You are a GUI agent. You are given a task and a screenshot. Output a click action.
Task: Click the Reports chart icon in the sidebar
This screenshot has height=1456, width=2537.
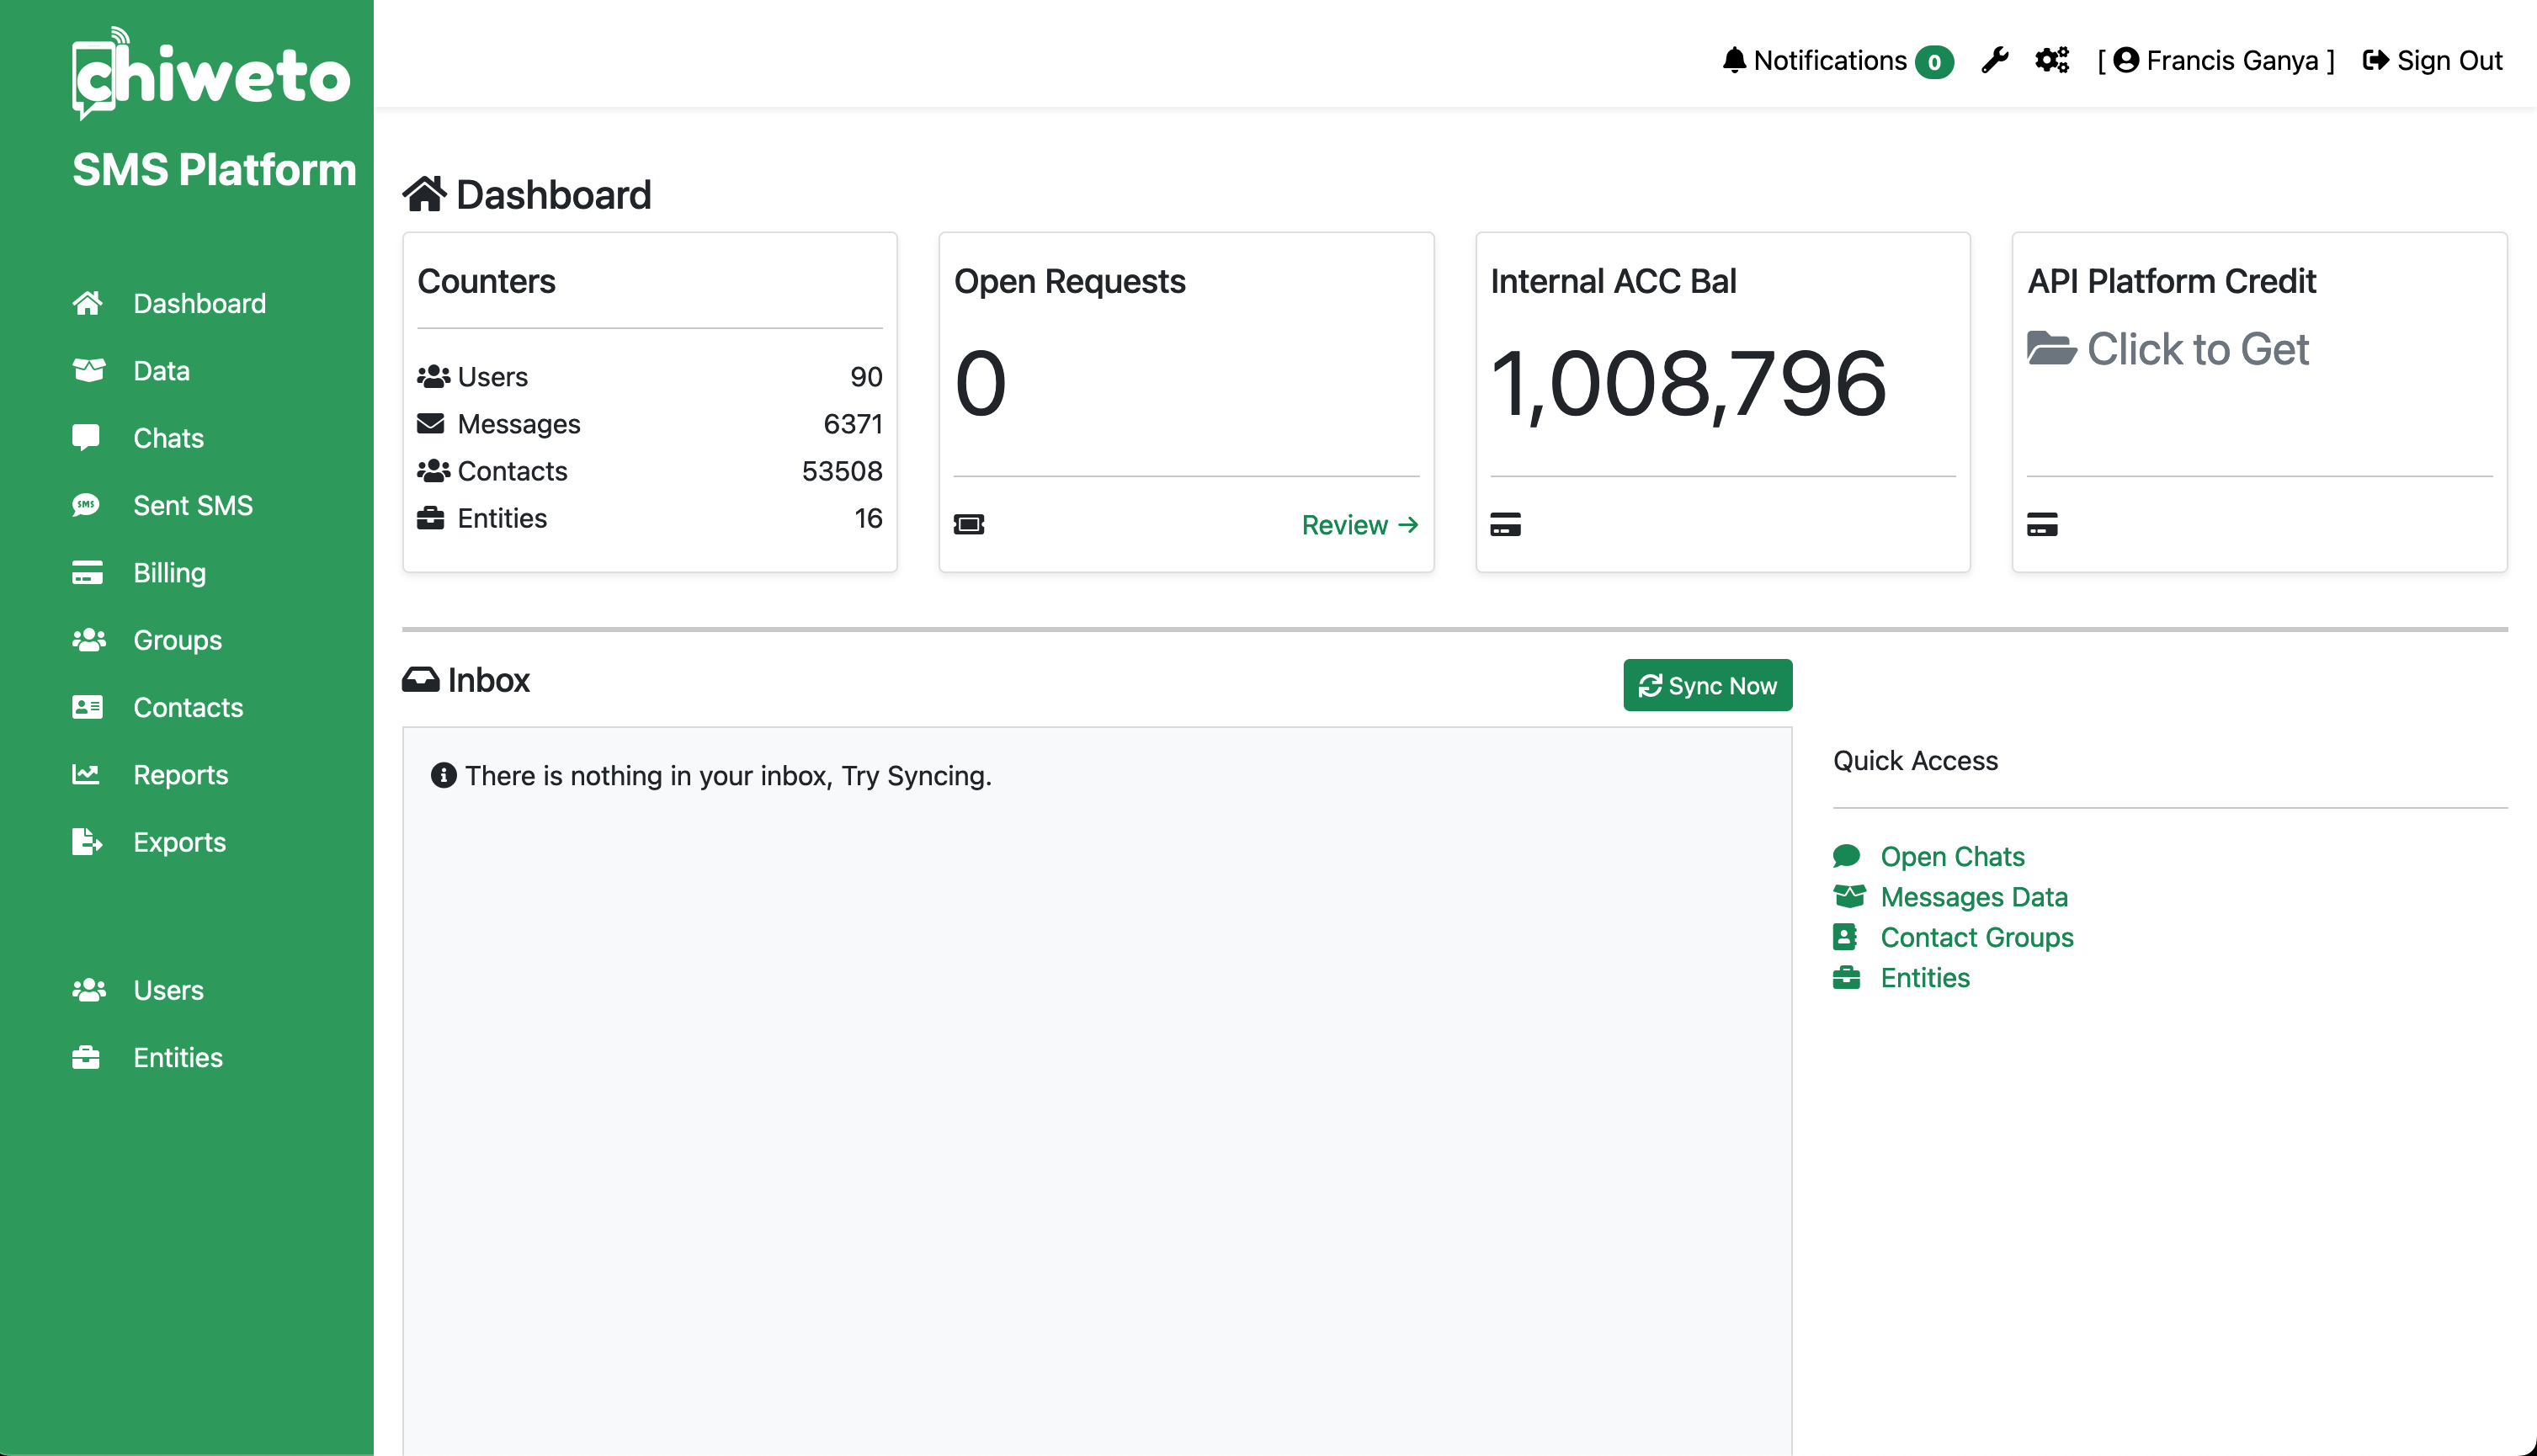point(86,774)
